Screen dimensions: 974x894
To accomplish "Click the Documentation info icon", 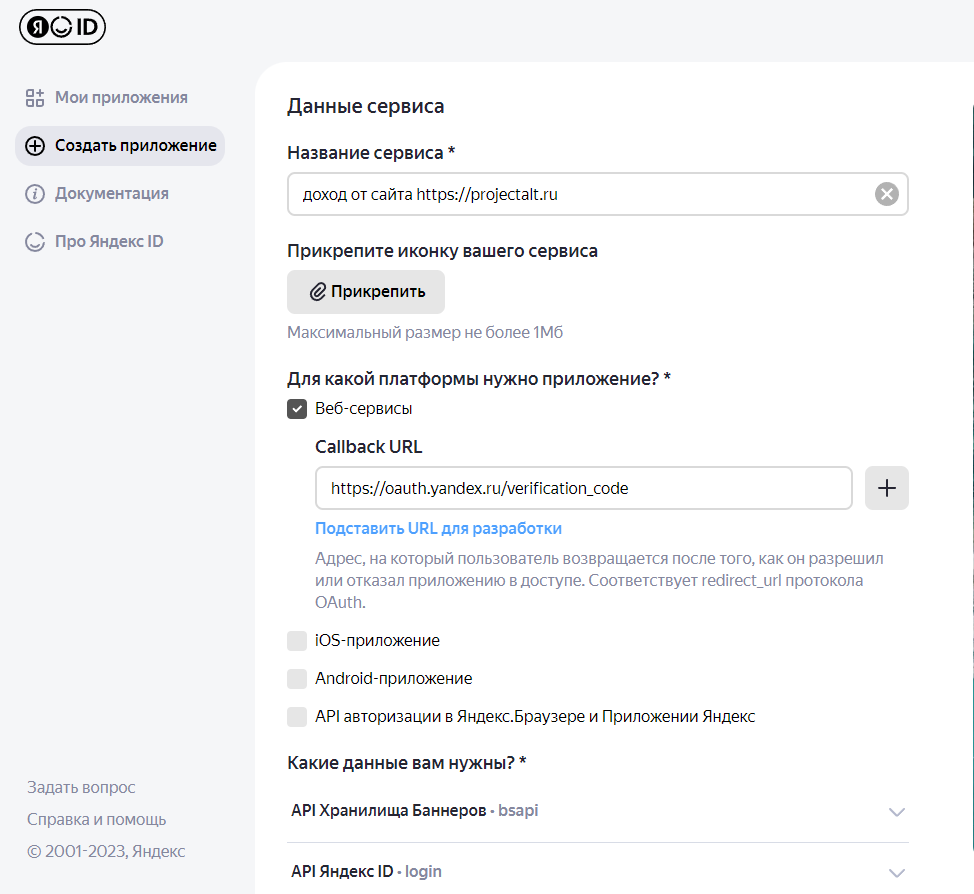I will (x=35, y=194).
